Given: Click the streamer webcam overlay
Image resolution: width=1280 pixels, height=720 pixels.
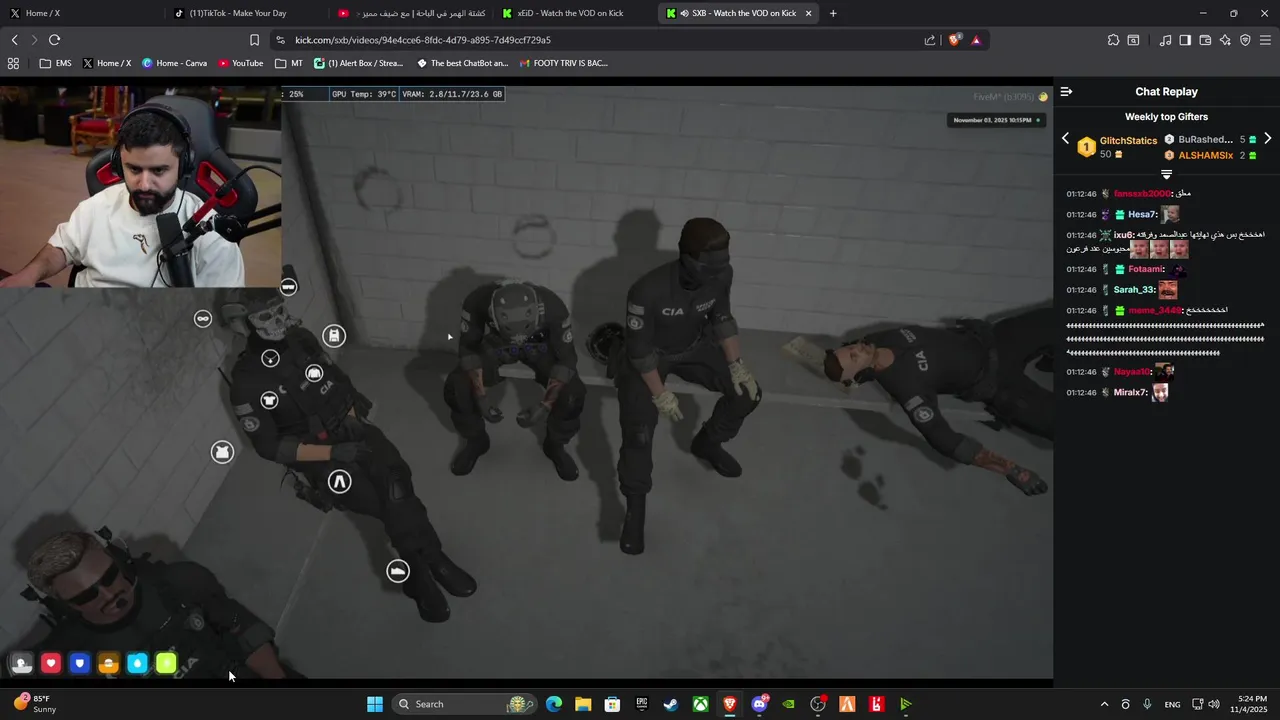Looking at the screenshot, I should click(140, 186).
